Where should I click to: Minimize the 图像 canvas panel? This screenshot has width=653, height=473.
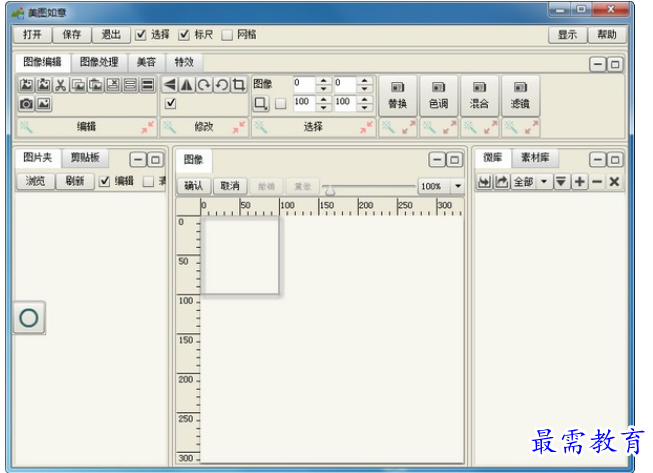point(437,160)
